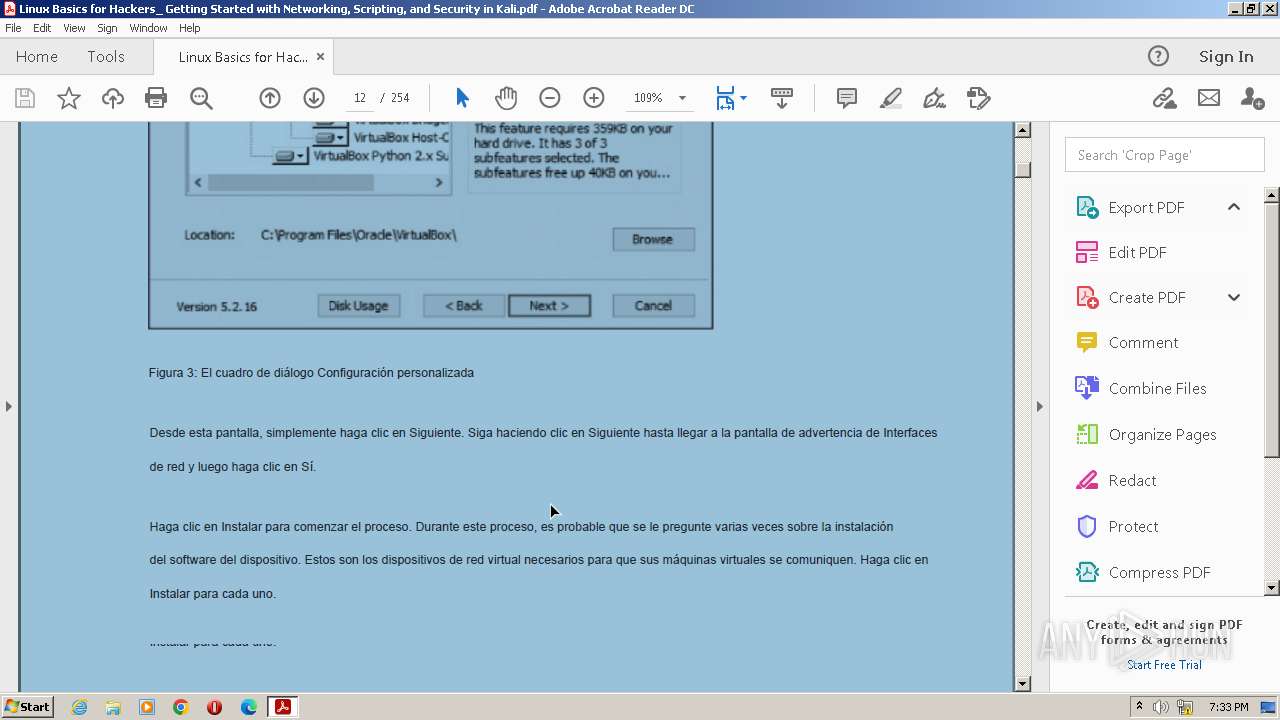Screen dimensions: 1280x720
Task: Select the Linux Basics for Hac... tab
Action: (x=243, y=57)
